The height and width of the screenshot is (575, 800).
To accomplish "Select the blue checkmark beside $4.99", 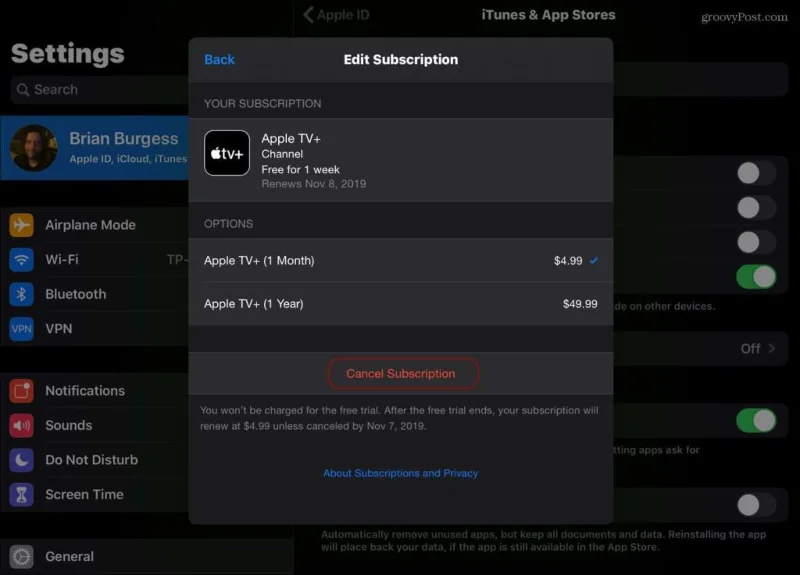I will point(593,261).
